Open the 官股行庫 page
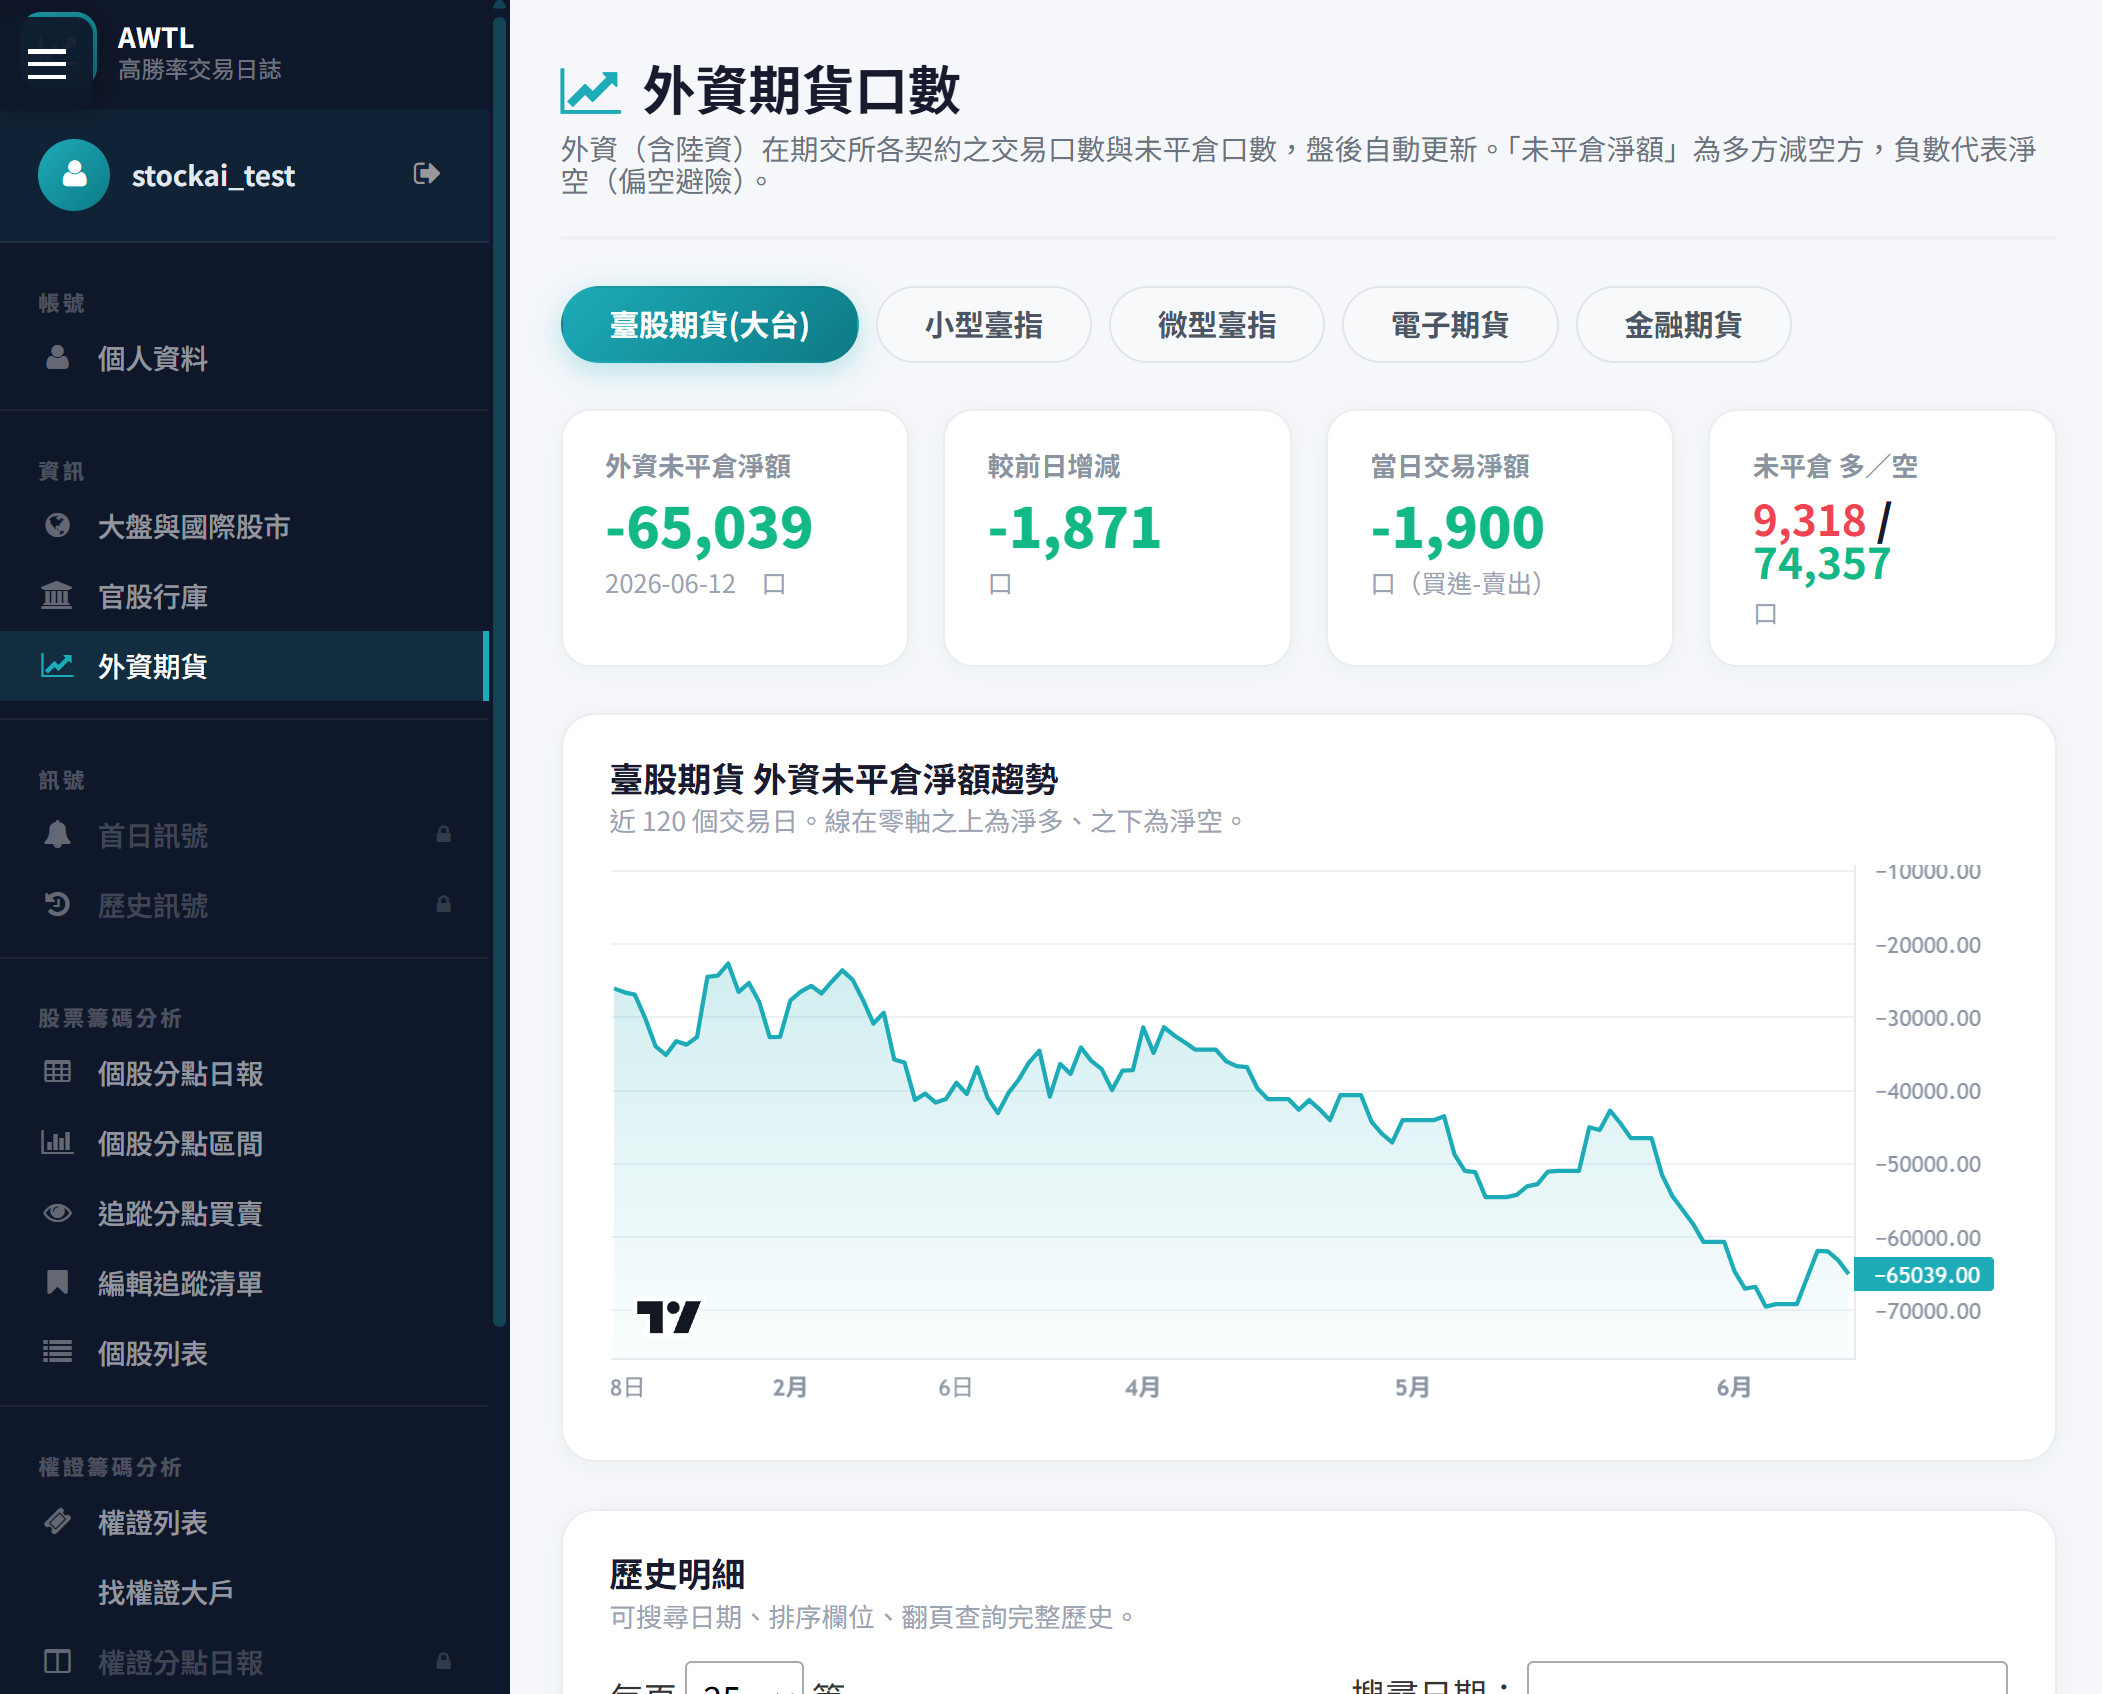Screen dimensions: 2102x1694 click(244, 596)
